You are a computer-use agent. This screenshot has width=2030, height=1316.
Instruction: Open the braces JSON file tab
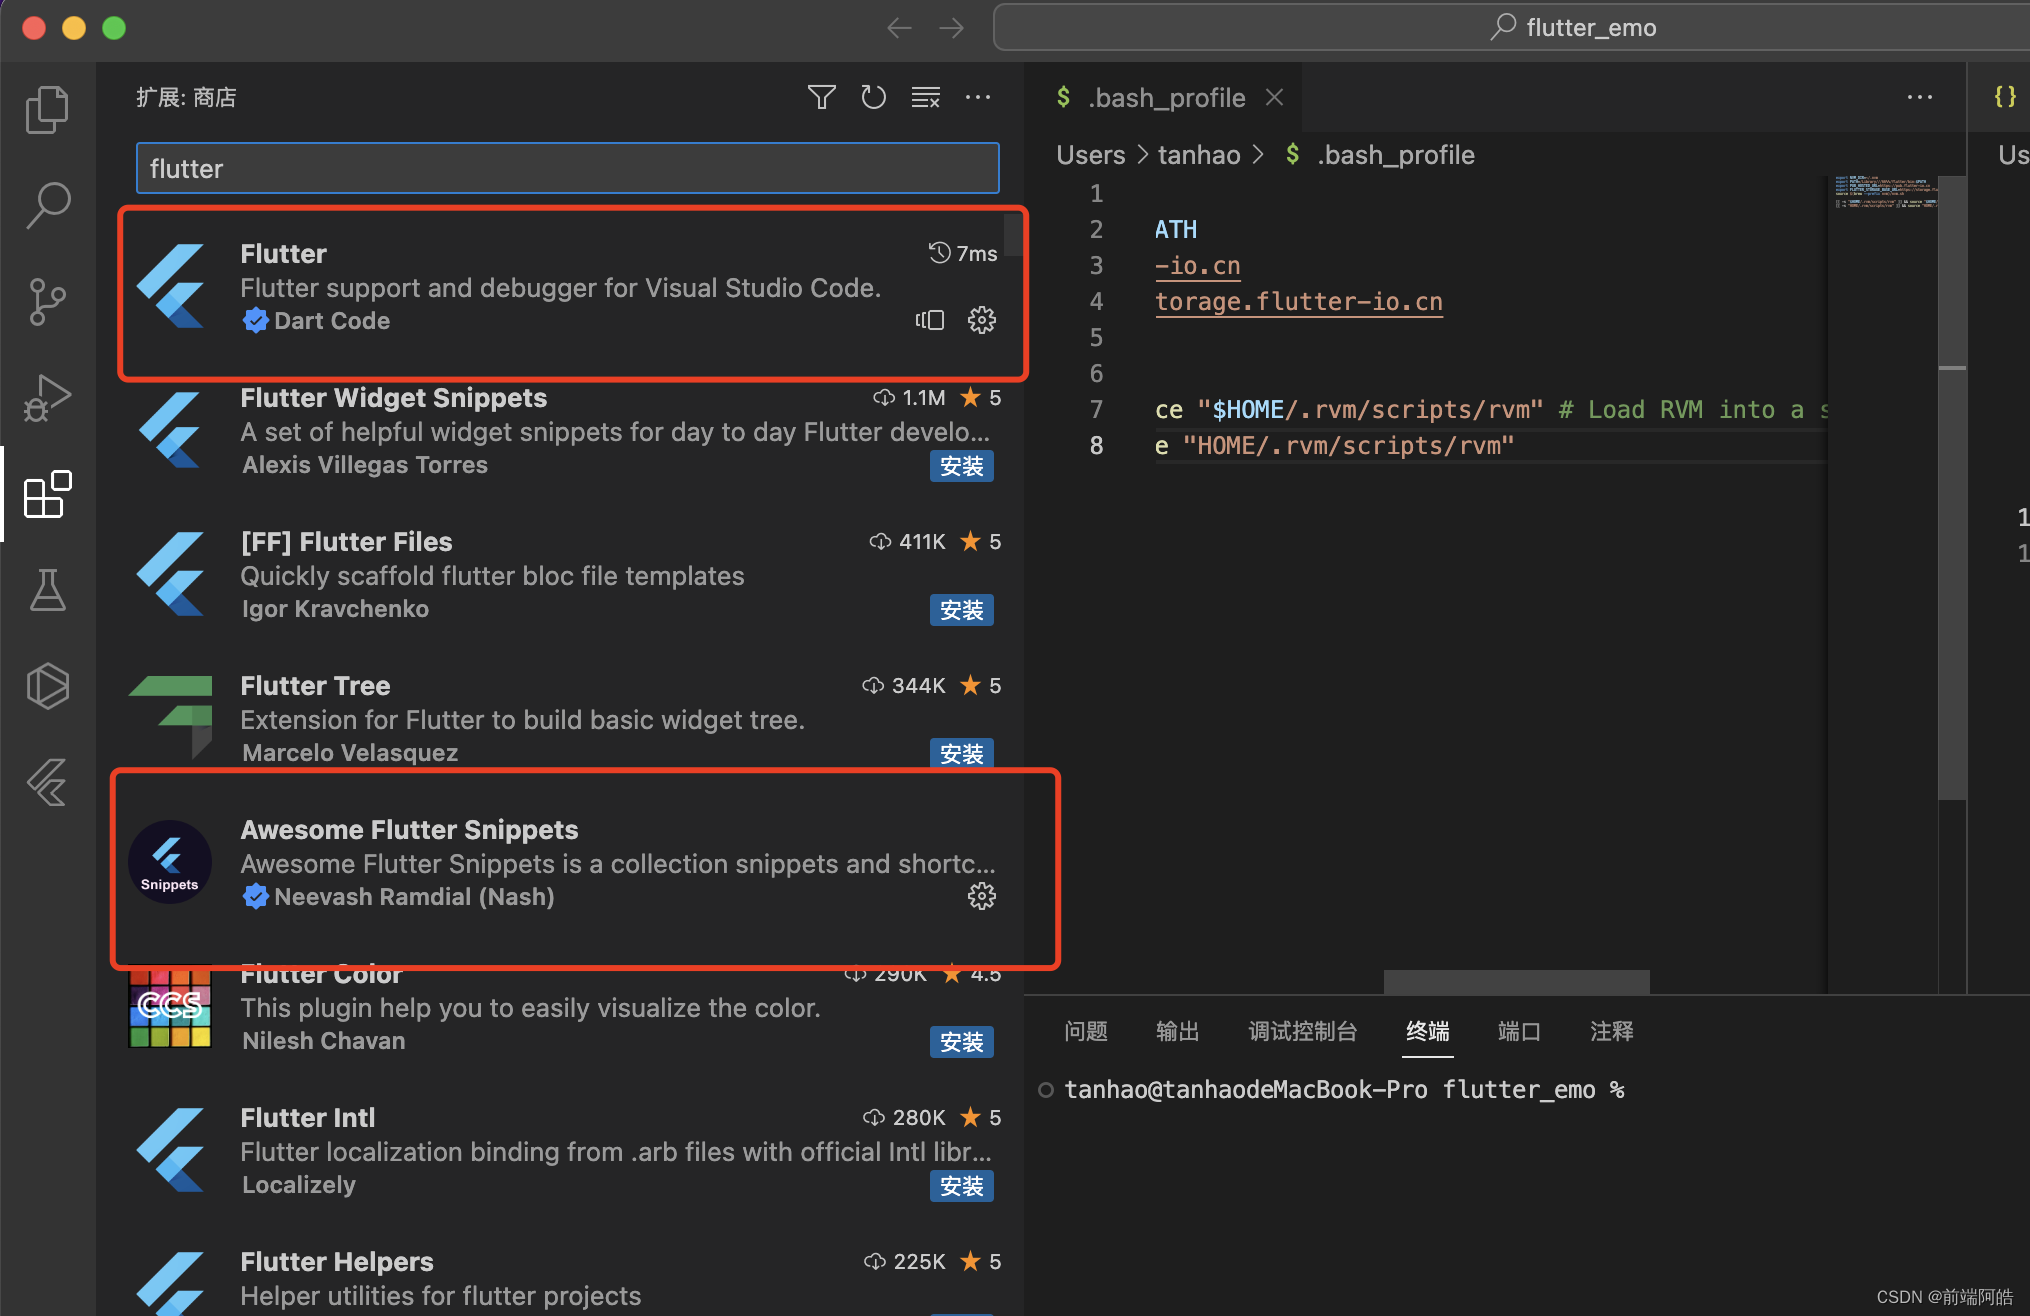[2006, 97]
